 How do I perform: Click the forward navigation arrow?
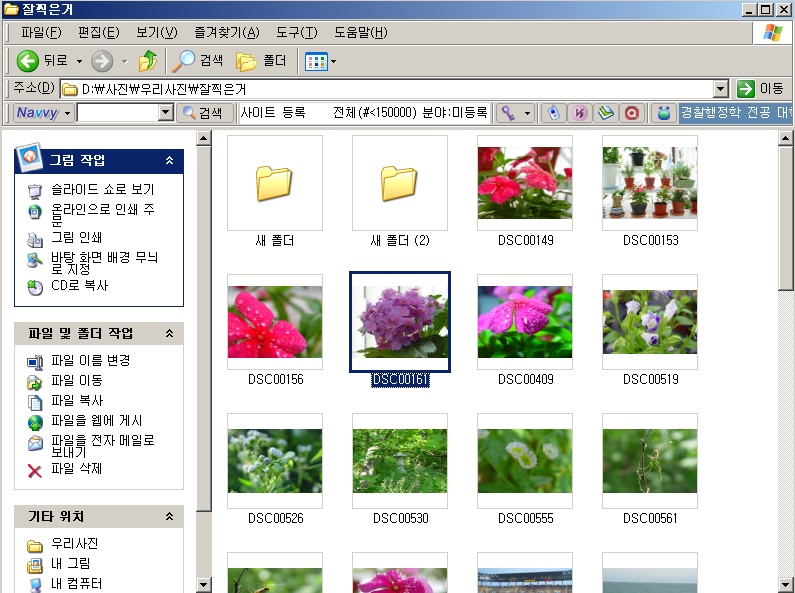[x=102, y=61]
